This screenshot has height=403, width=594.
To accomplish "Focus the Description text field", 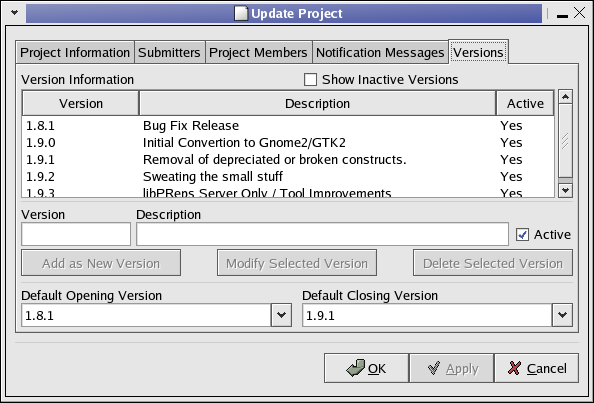I will click(x=322, y=234).
